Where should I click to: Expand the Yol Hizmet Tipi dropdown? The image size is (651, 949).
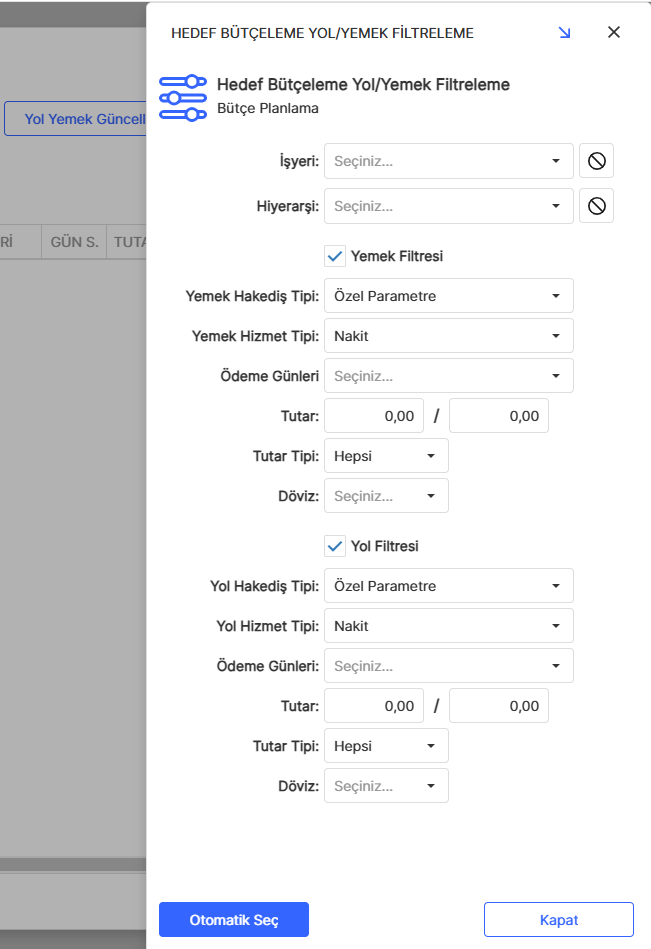pos(448,626)
